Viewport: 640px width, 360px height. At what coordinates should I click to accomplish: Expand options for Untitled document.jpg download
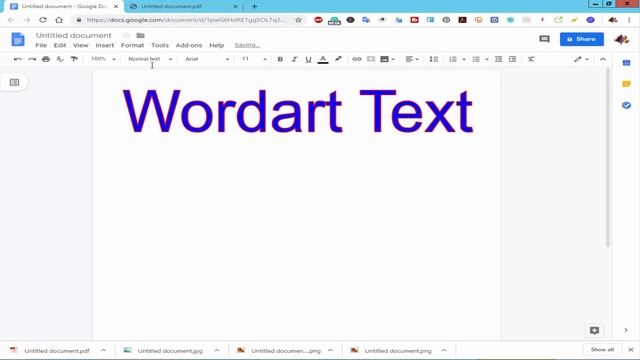click(217, 351)
